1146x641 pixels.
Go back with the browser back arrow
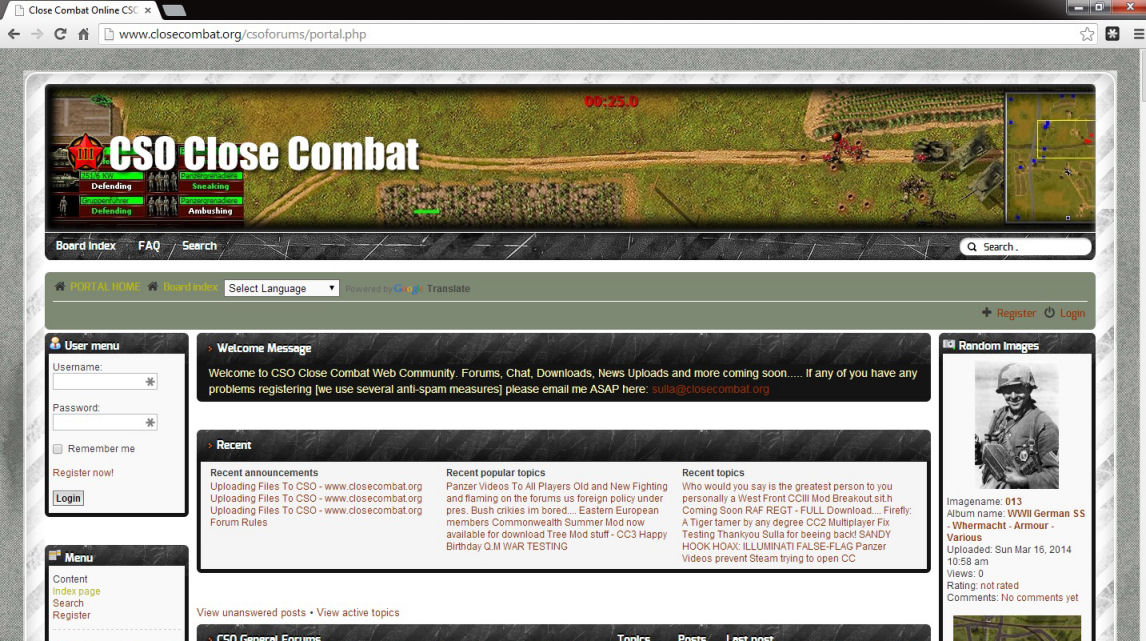click(14, 34)
